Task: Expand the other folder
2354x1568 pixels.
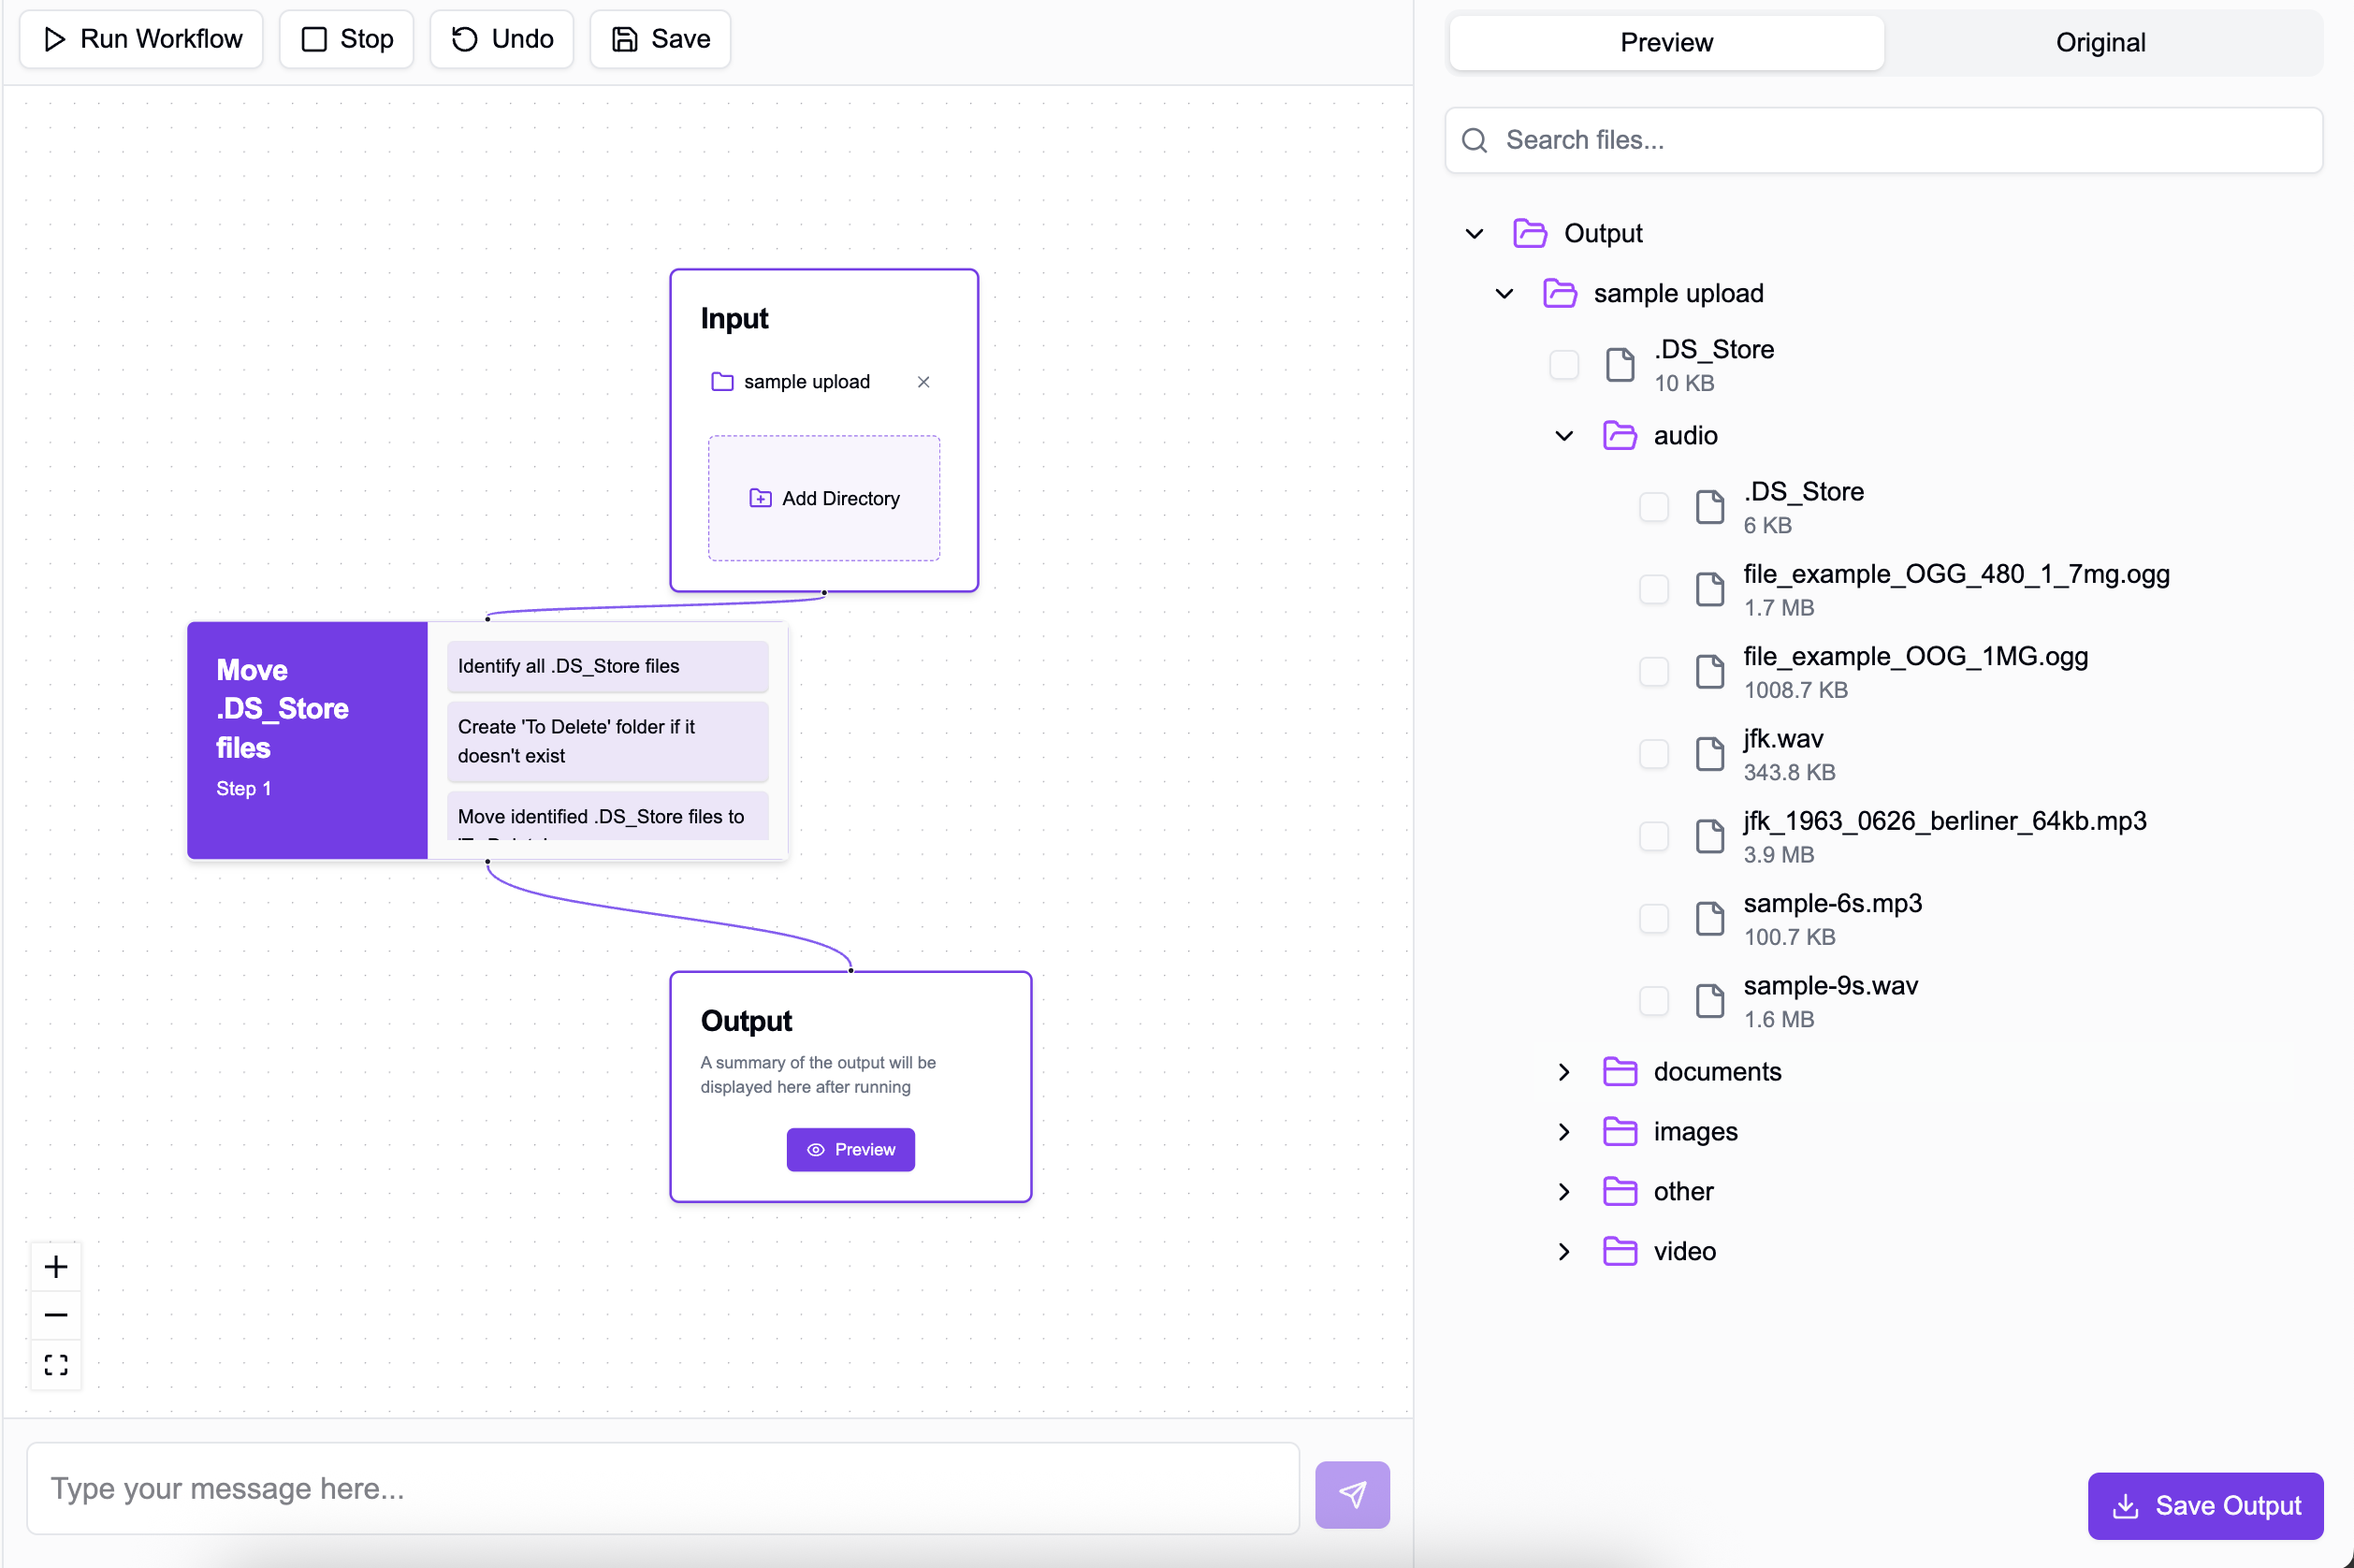Action: (x=1564, y=1191)
